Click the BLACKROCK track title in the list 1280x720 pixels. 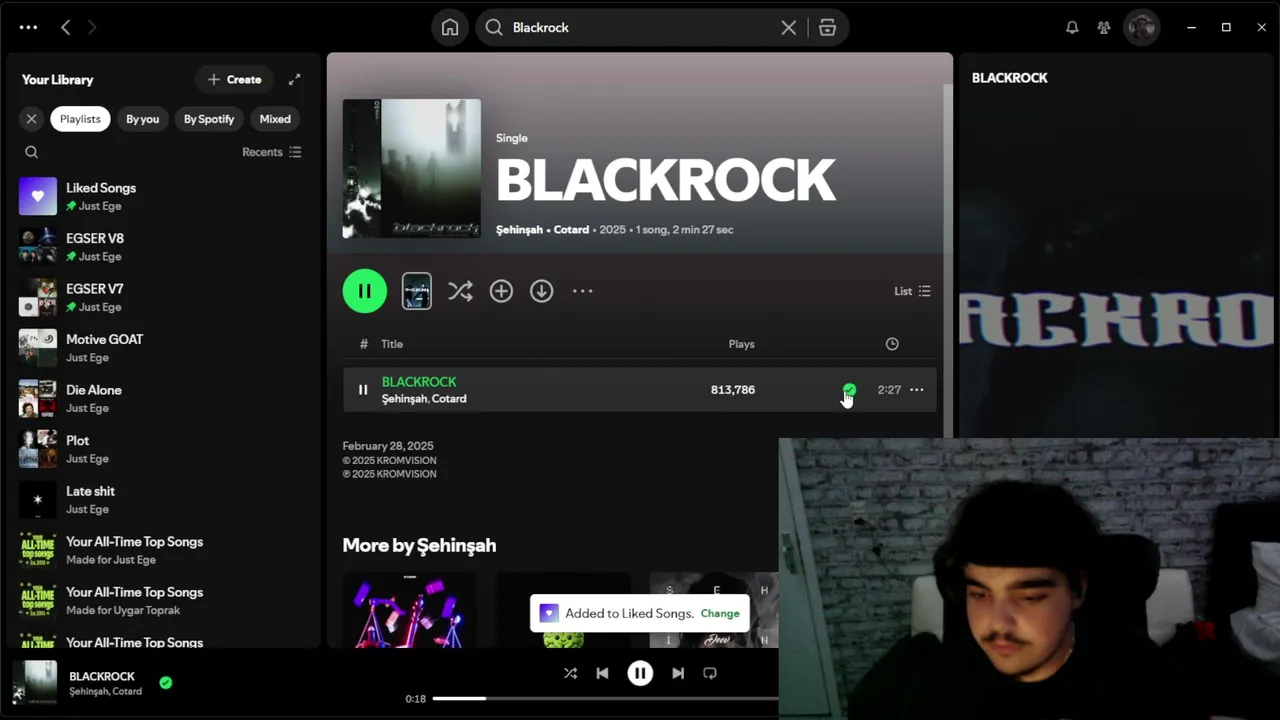click(419, 382)
